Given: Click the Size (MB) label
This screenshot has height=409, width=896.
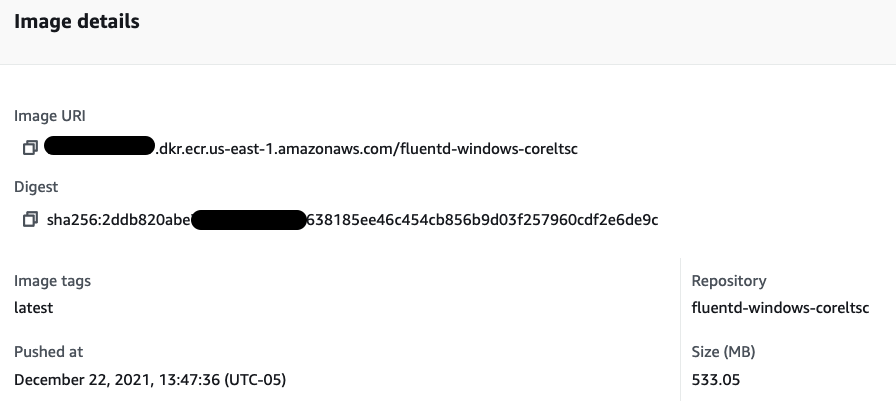Looking at the screenshot, I should click(x=723, y=352).
